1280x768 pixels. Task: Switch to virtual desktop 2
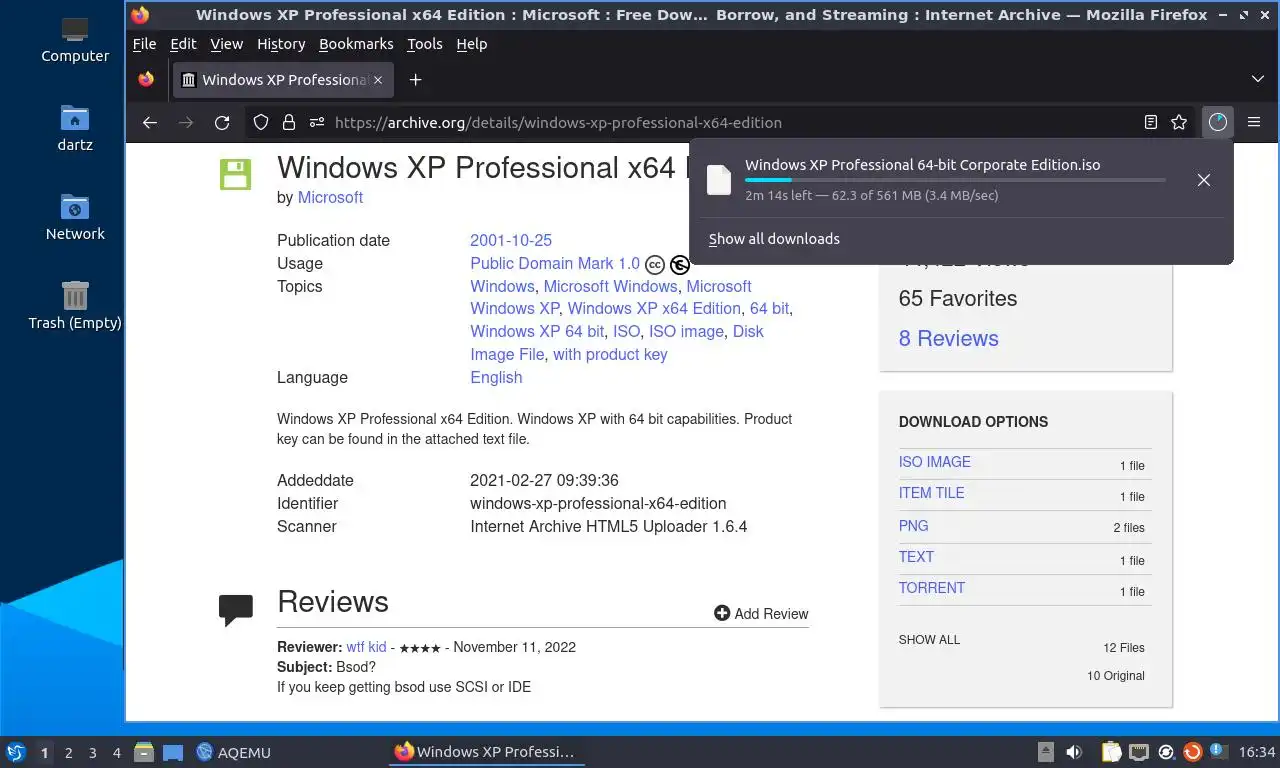tap(69, 752)
